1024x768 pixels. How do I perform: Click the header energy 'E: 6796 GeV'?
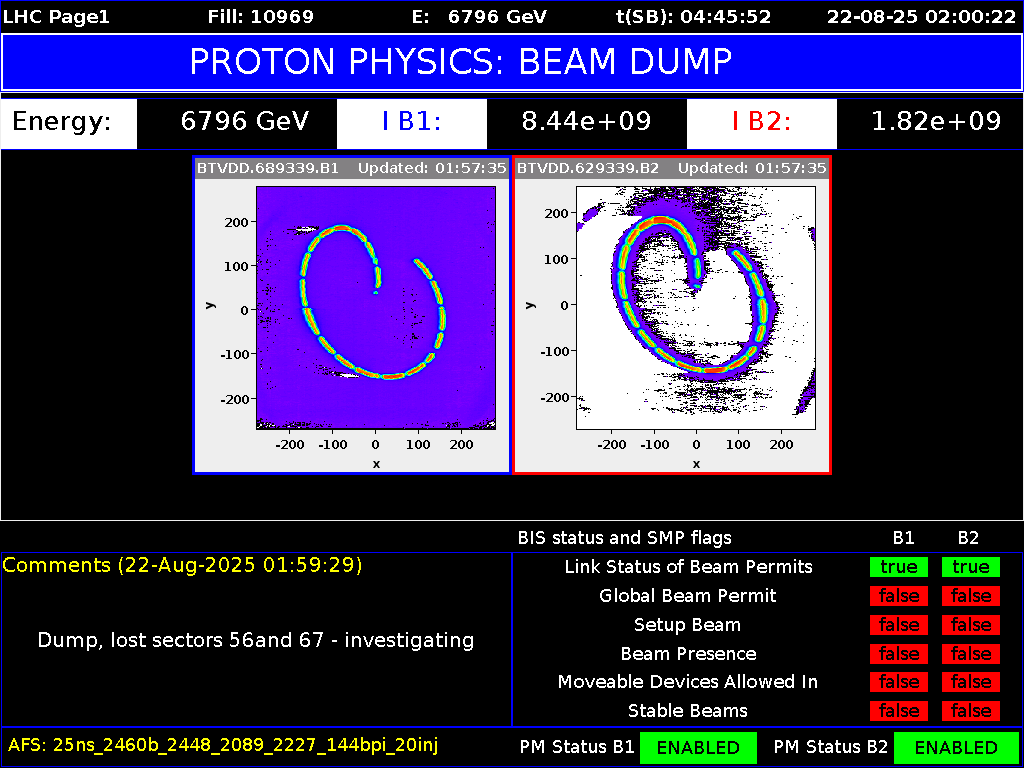coord(479,16)
